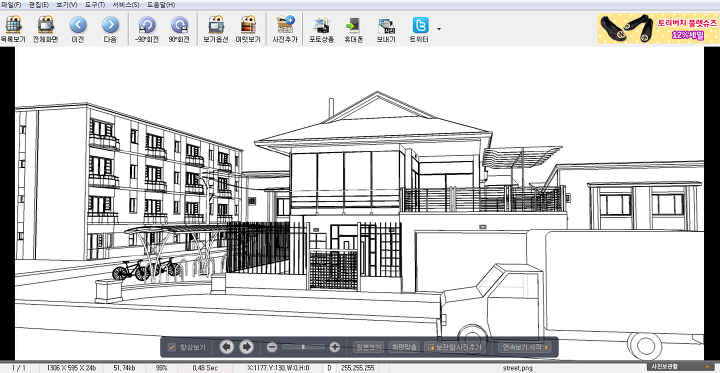The width and height of the screenshot is (720, 373).
Task: Click the 화면맞춤 fit-to-screen button
Action: 403,347
